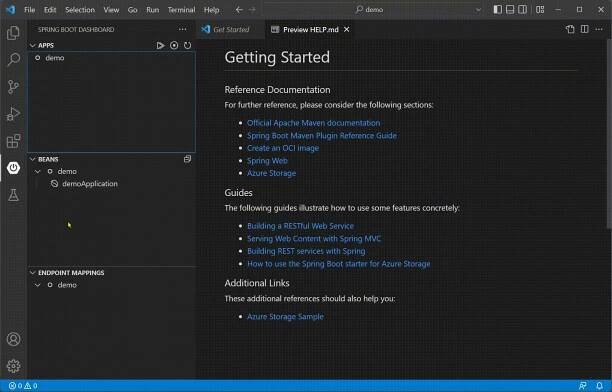Image resolution: width=612 pixels, height=392 pixels.
Task: Open the Explorer view in activity bar
Action: pos(13,33)
